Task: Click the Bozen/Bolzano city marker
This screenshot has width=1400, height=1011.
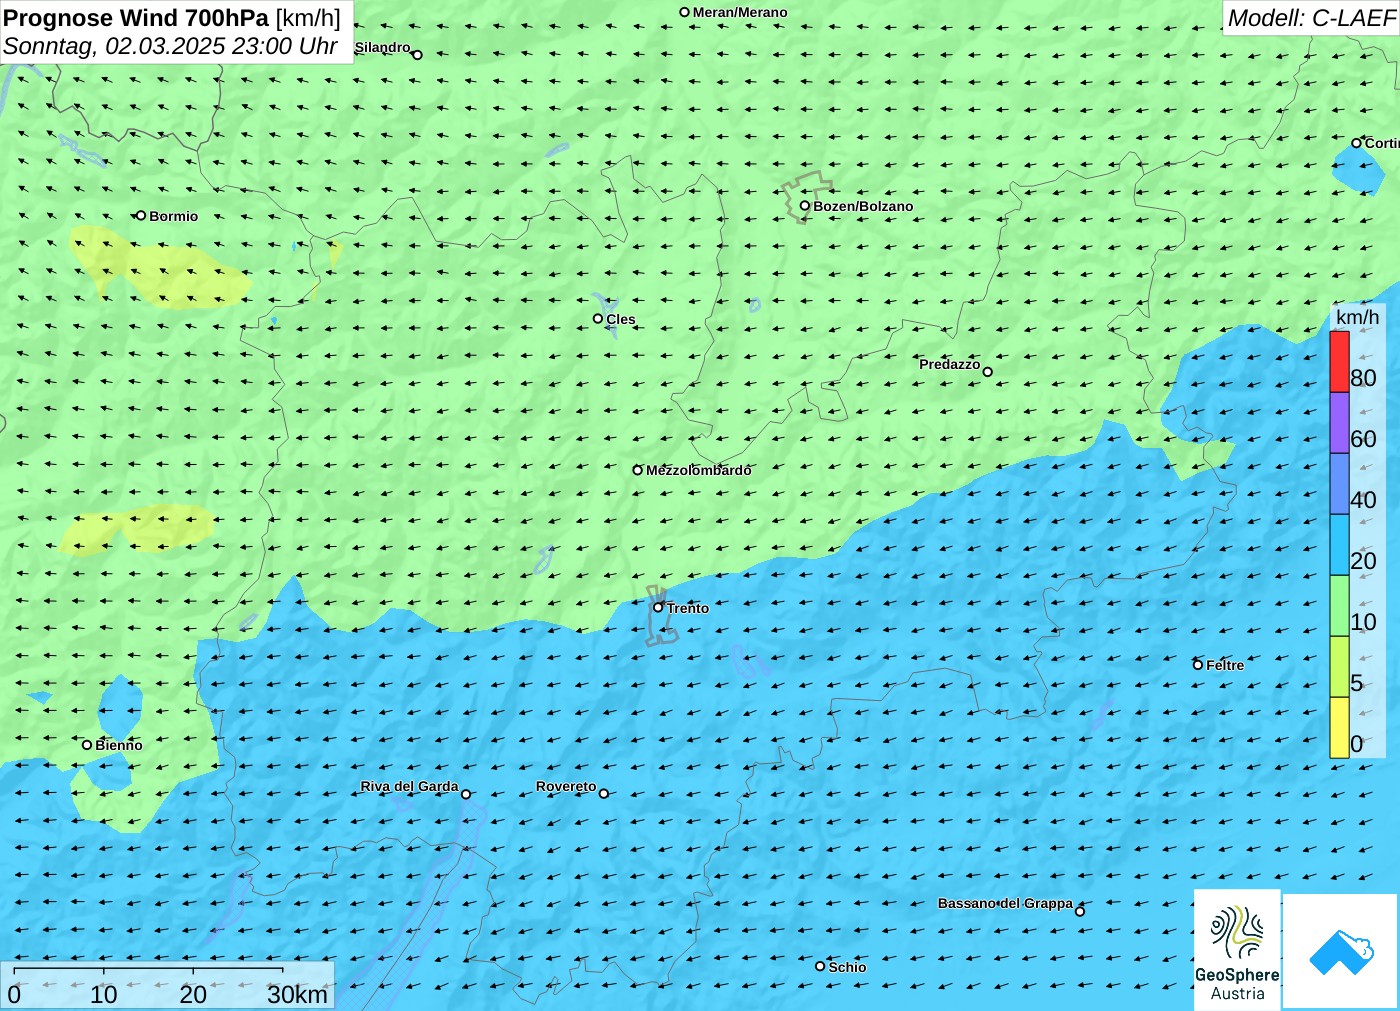Action: coord(805,206)
